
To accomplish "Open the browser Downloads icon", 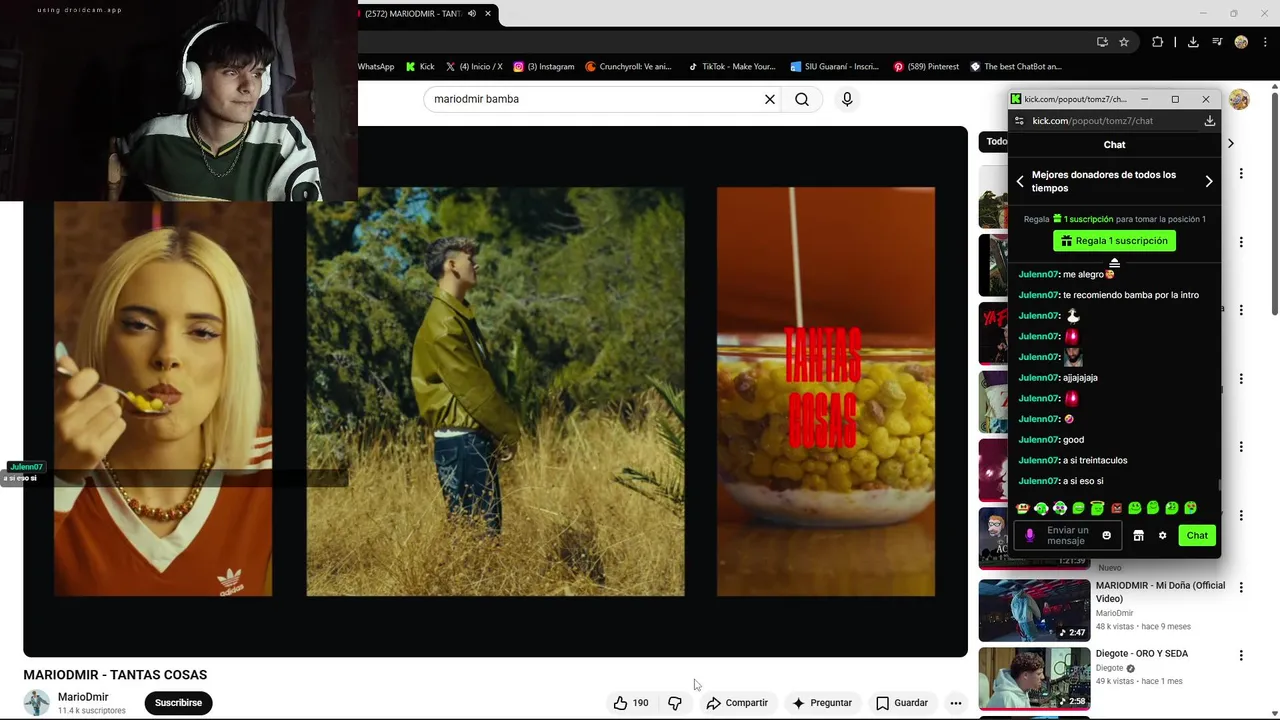I will [1193, 42].
